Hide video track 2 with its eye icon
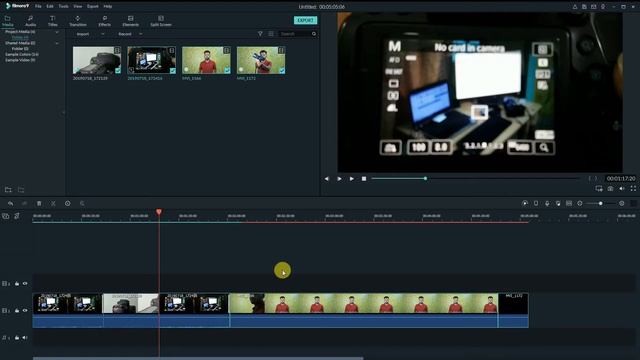640x360 pixels. click(x=25, y=283)
